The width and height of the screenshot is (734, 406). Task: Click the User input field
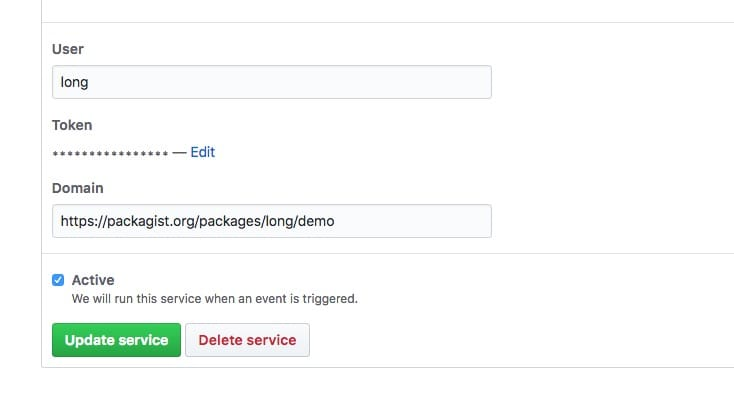(x=271, y=82)
